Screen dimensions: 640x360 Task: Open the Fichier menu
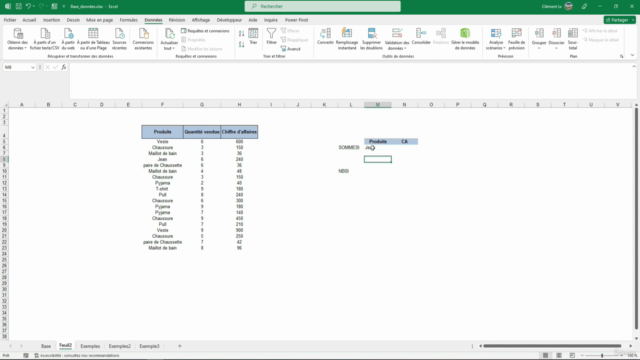(10, 20)
